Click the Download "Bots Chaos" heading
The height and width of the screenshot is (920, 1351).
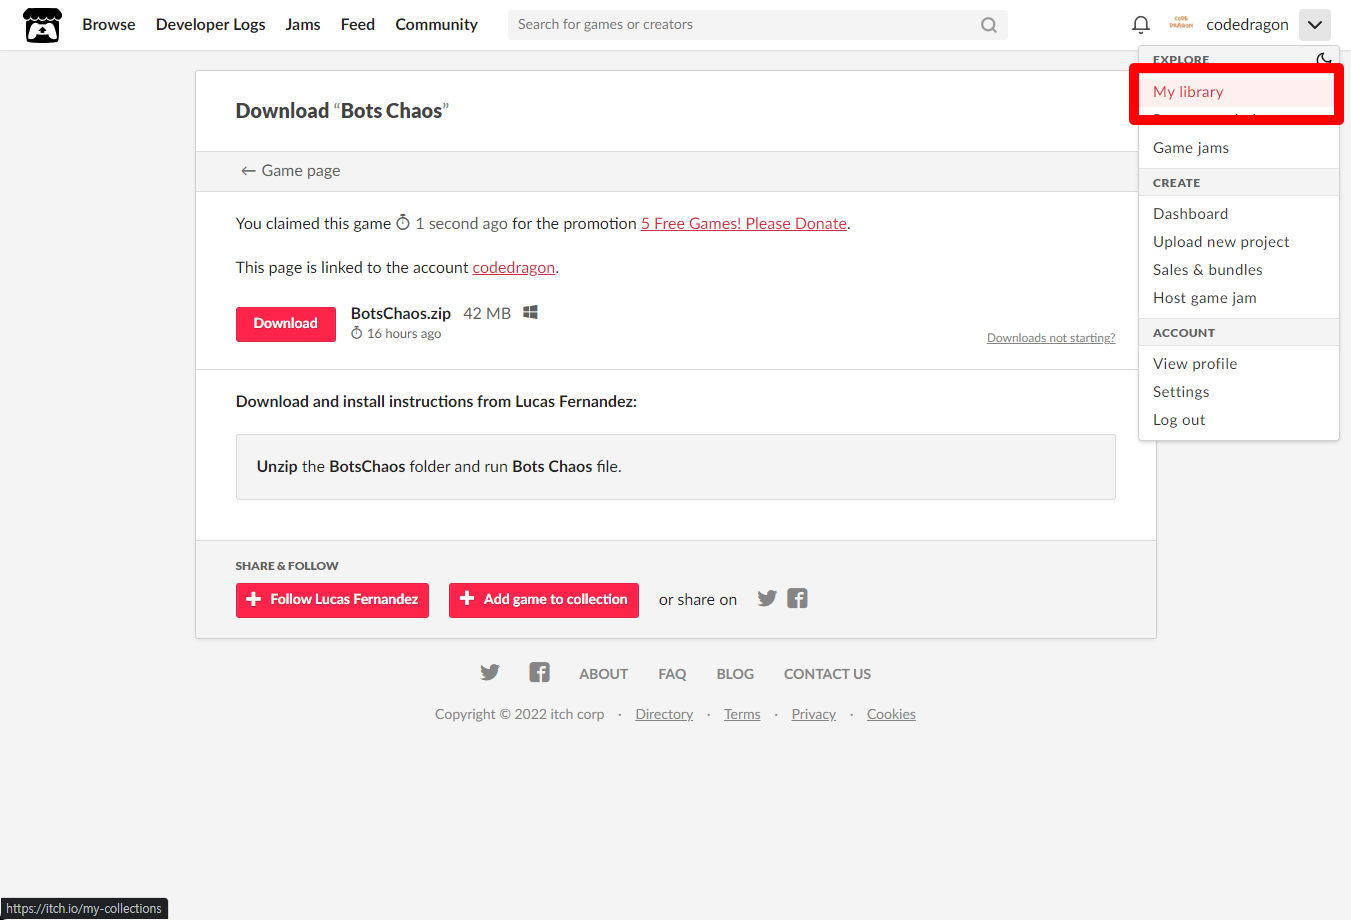pos(342,111)
